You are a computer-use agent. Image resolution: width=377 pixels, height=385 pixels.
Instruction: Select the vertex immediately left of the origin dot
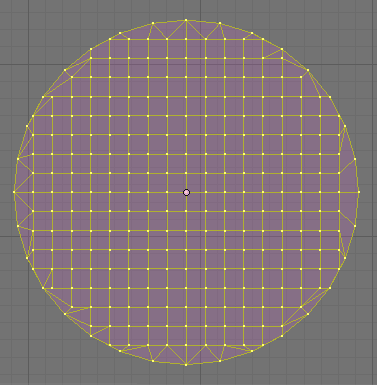[167, 192]
